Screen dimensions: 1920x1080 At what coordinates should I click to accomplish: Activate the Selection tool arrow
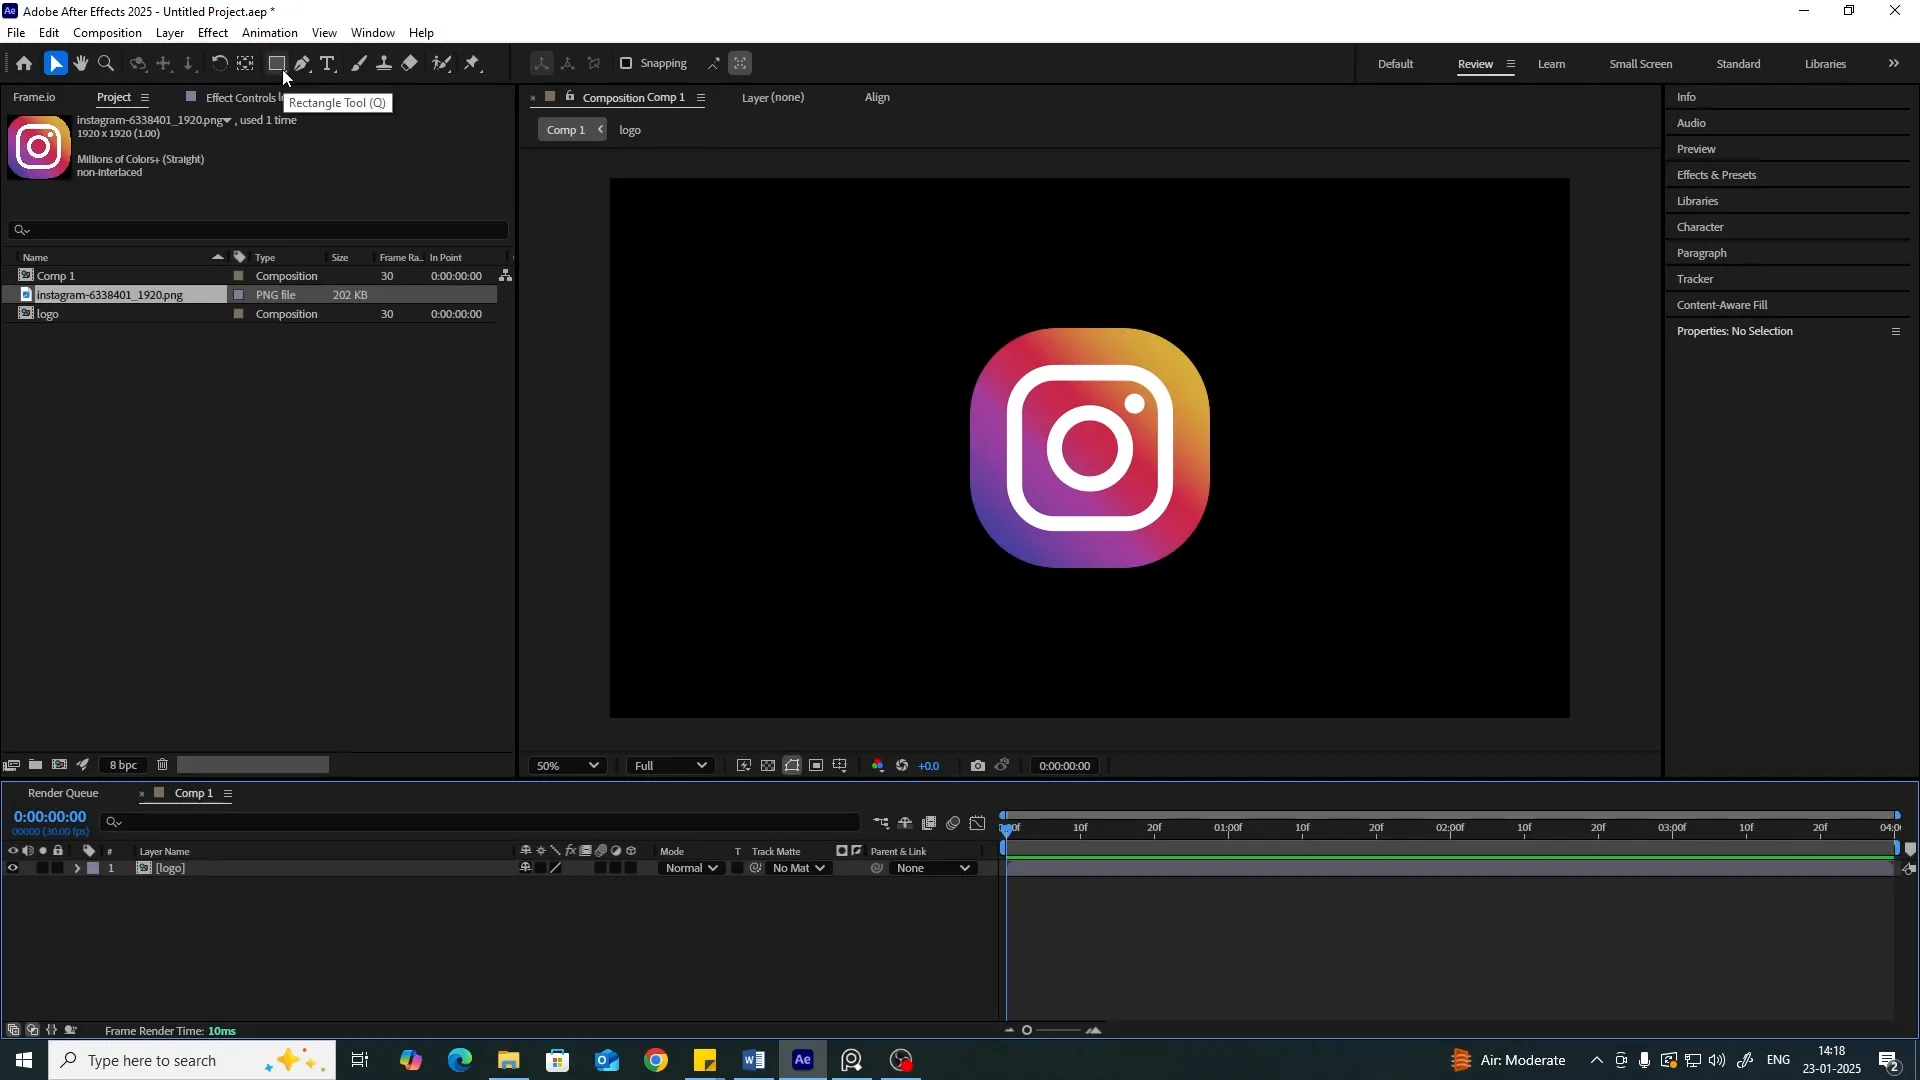click(x=55, y=63)
